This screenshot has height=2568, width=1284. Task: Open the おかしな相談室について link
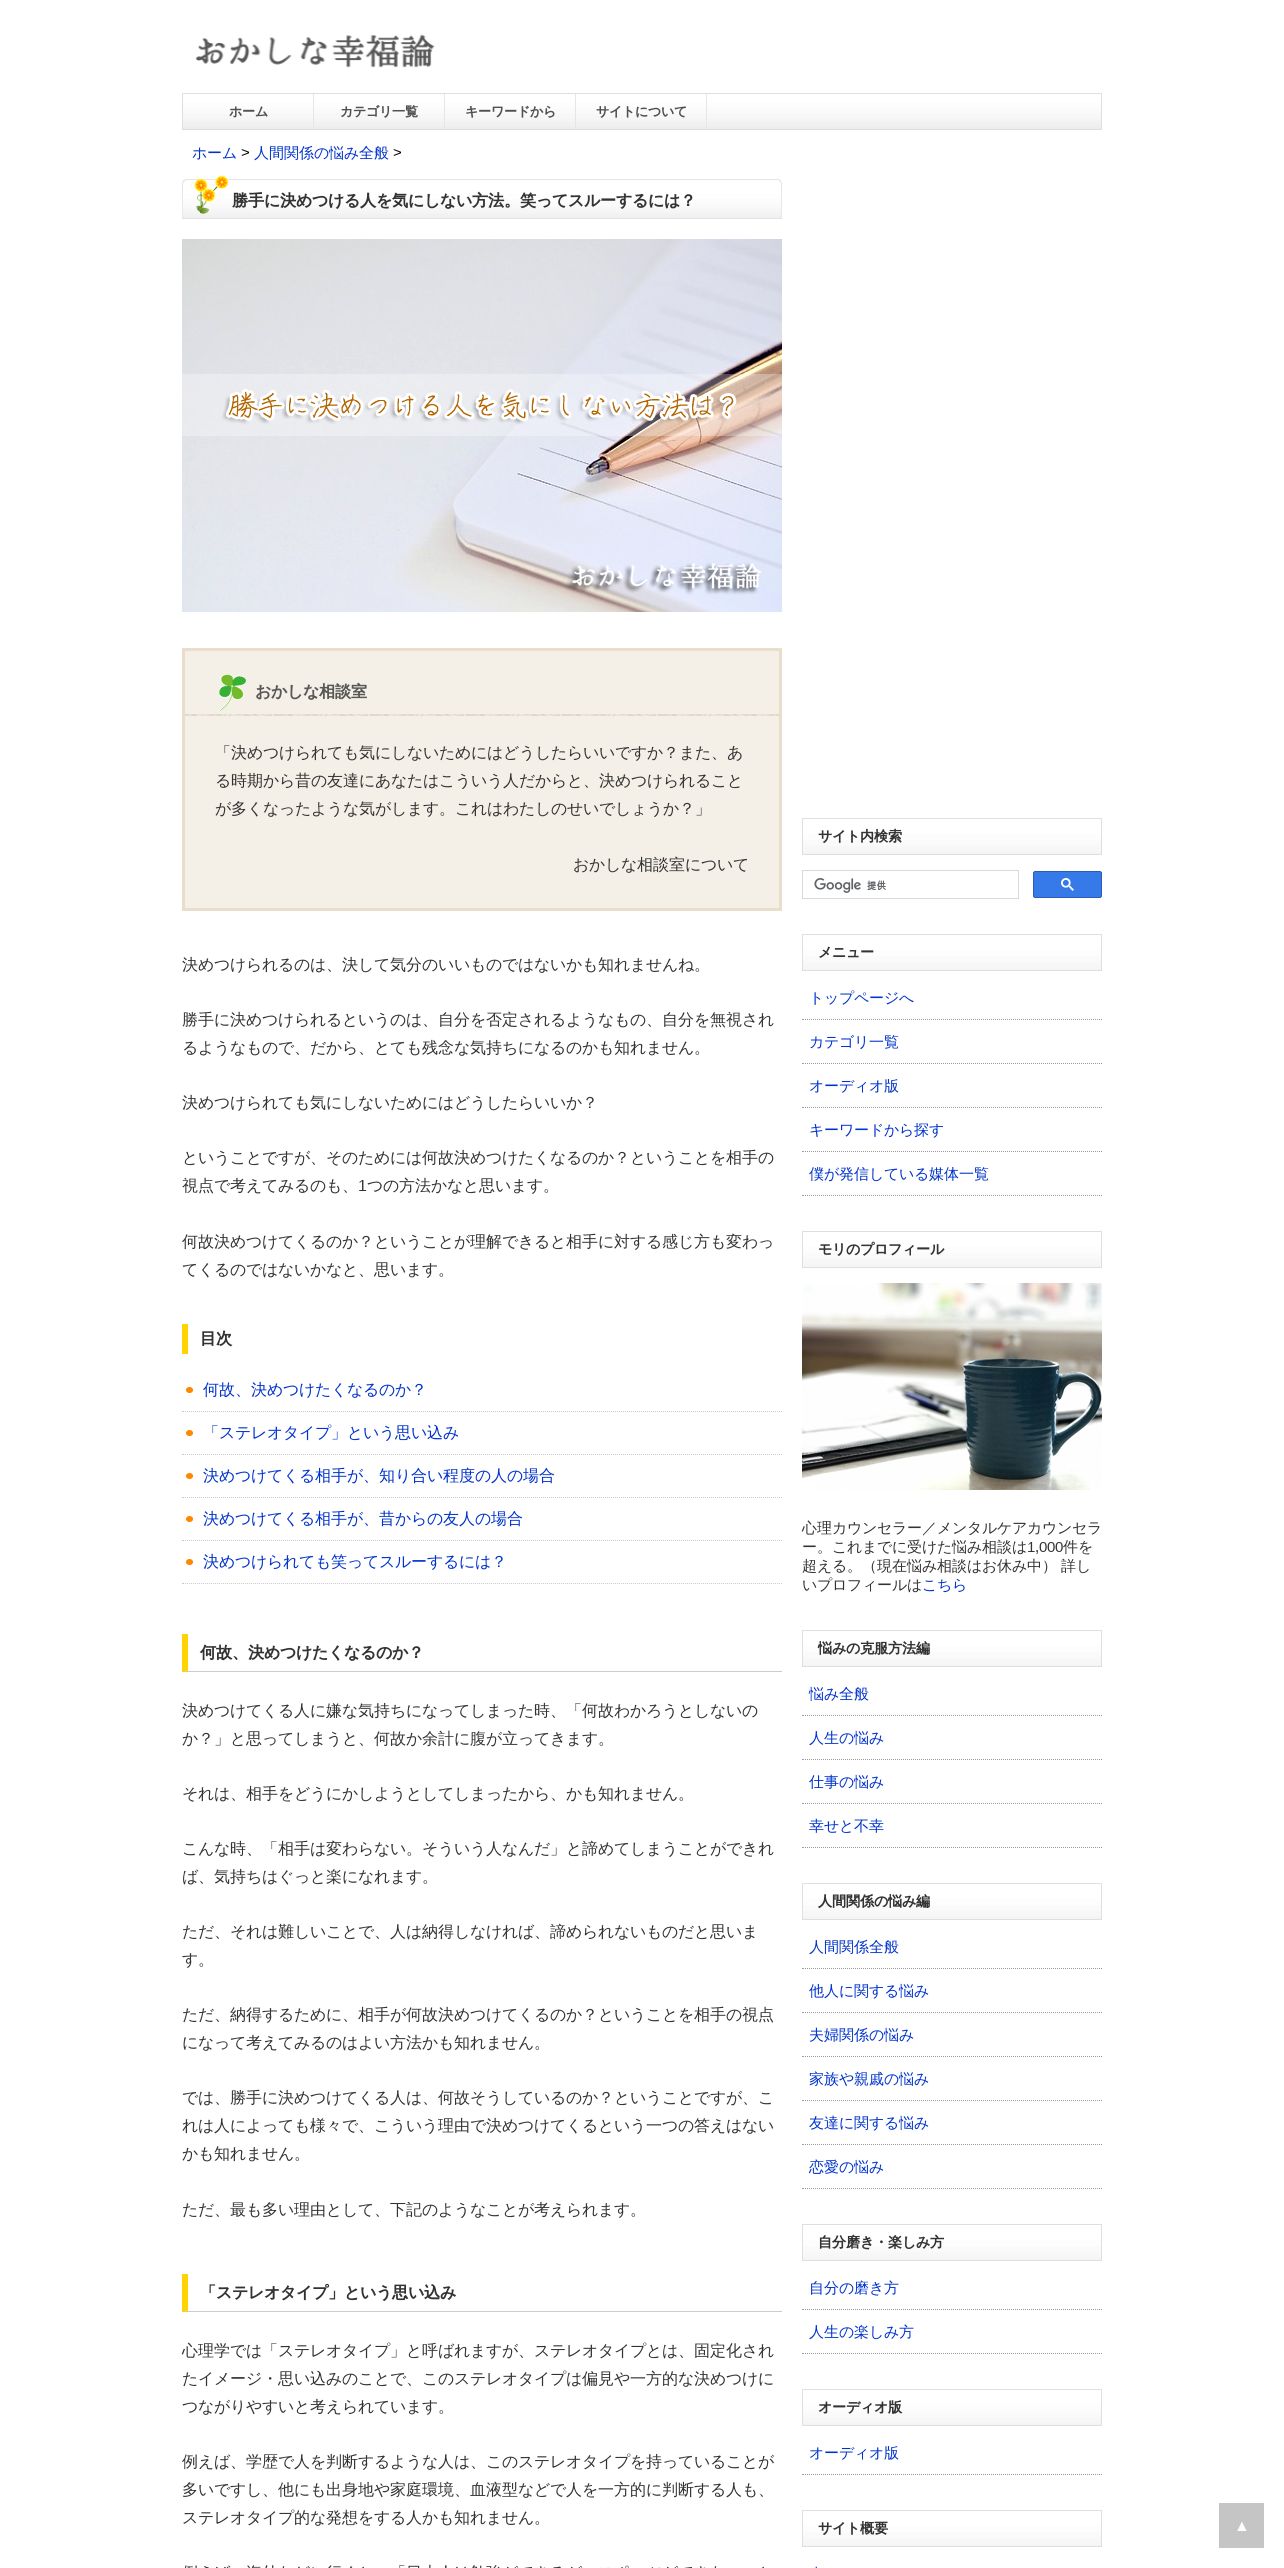pyautogui.click(x=660, y=865)
